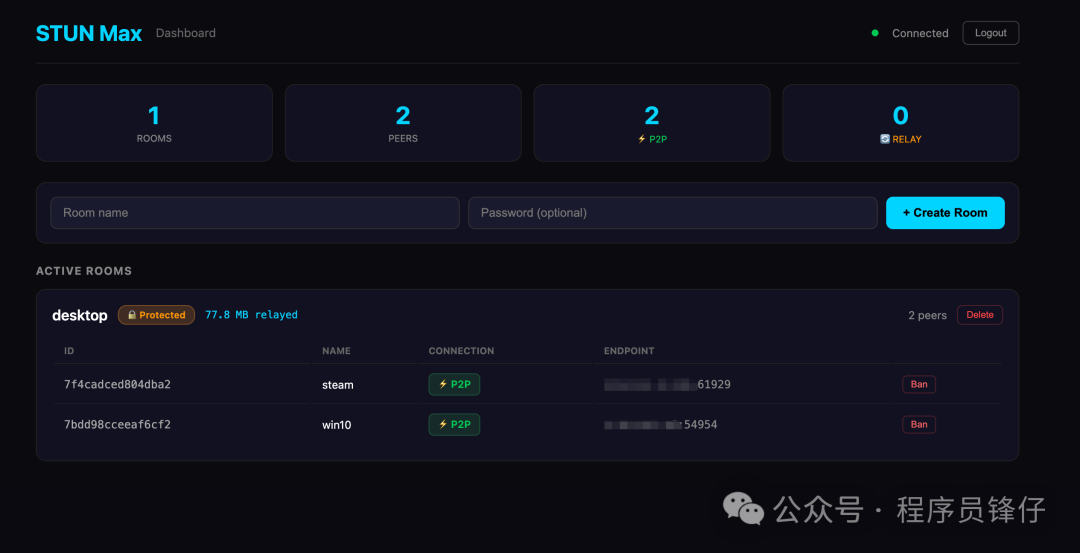1080x553 pixels.
Task: Click the P2P lightning bolt stat icon
Action: tap(641, 139)
